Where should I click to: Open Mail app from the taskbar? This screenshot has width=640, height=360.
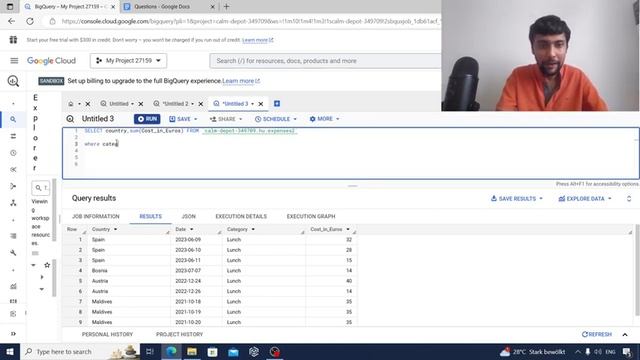233,351
